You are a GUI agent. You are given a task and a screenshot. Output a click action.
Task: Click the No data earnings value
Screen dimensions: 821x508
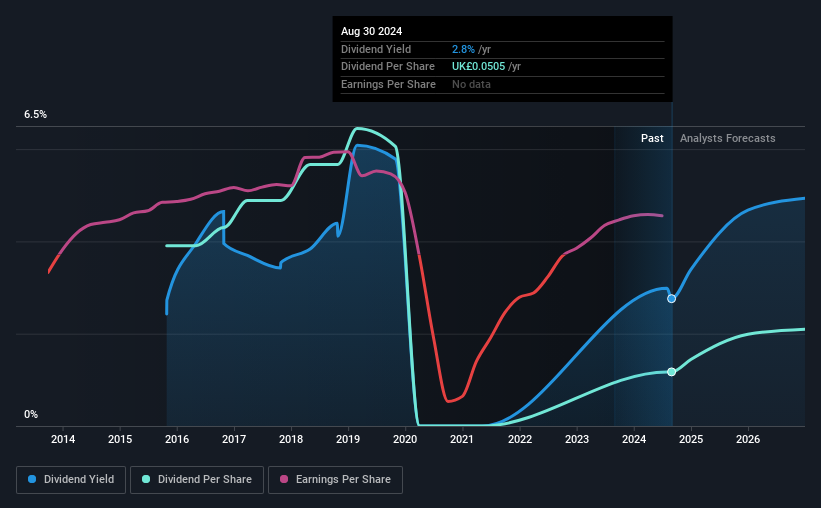coord(471,84)
